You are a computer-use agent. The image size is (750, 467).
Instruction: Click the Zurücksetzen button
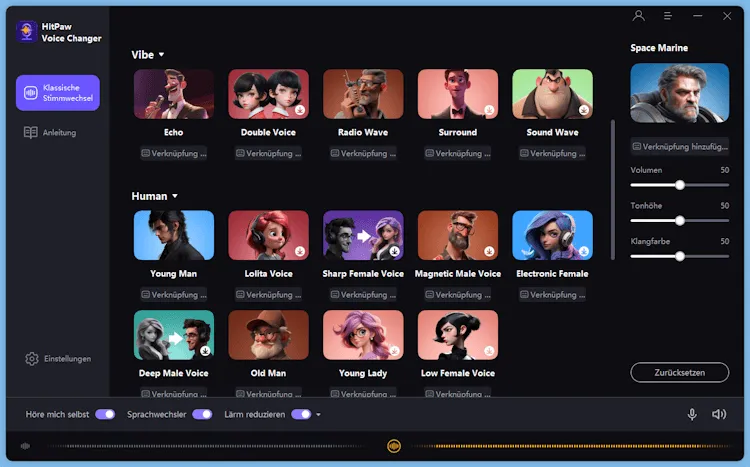(679, 372)
